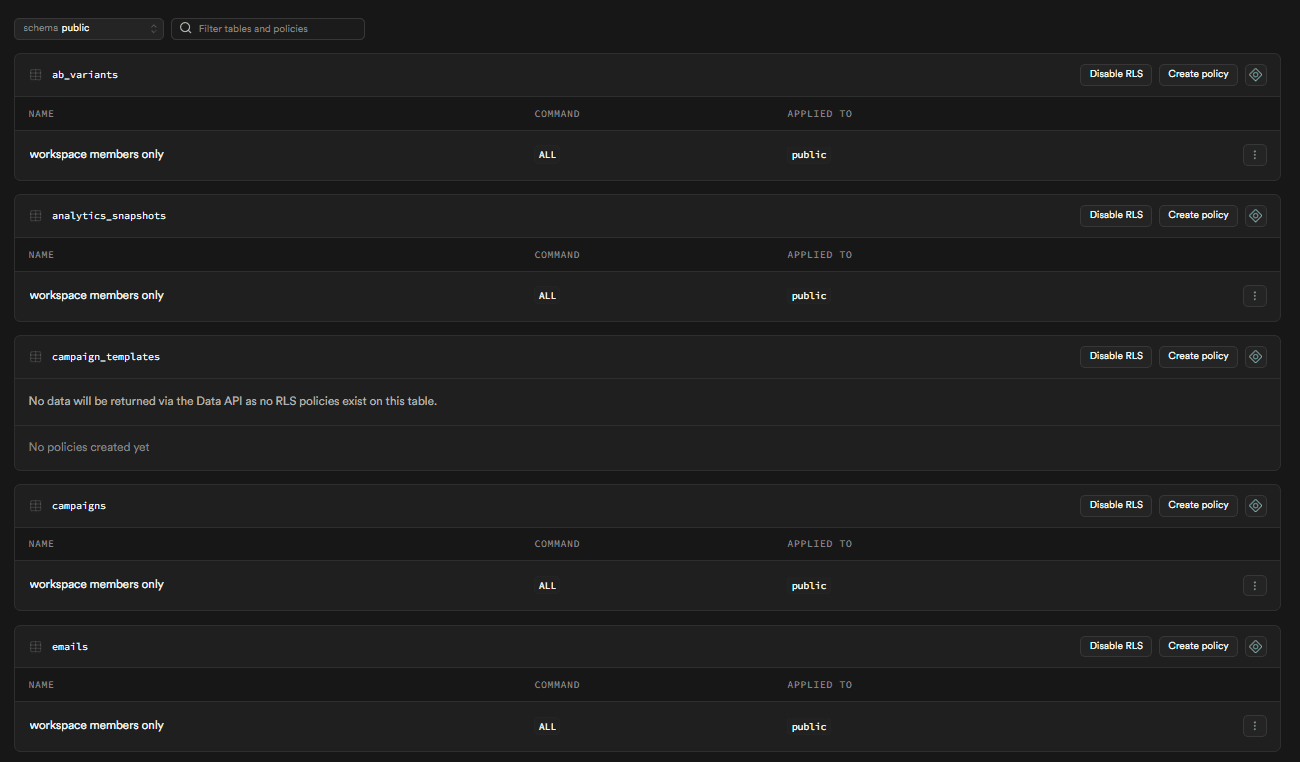The image size is (1300, 762).
Task: Click the table icon beside analytics_snapshots
Action: pos(36,216)
